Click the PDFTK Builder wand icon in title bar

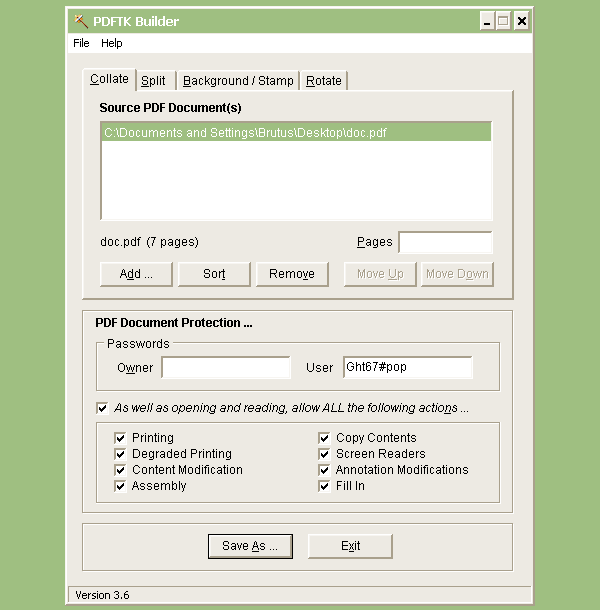81,21
